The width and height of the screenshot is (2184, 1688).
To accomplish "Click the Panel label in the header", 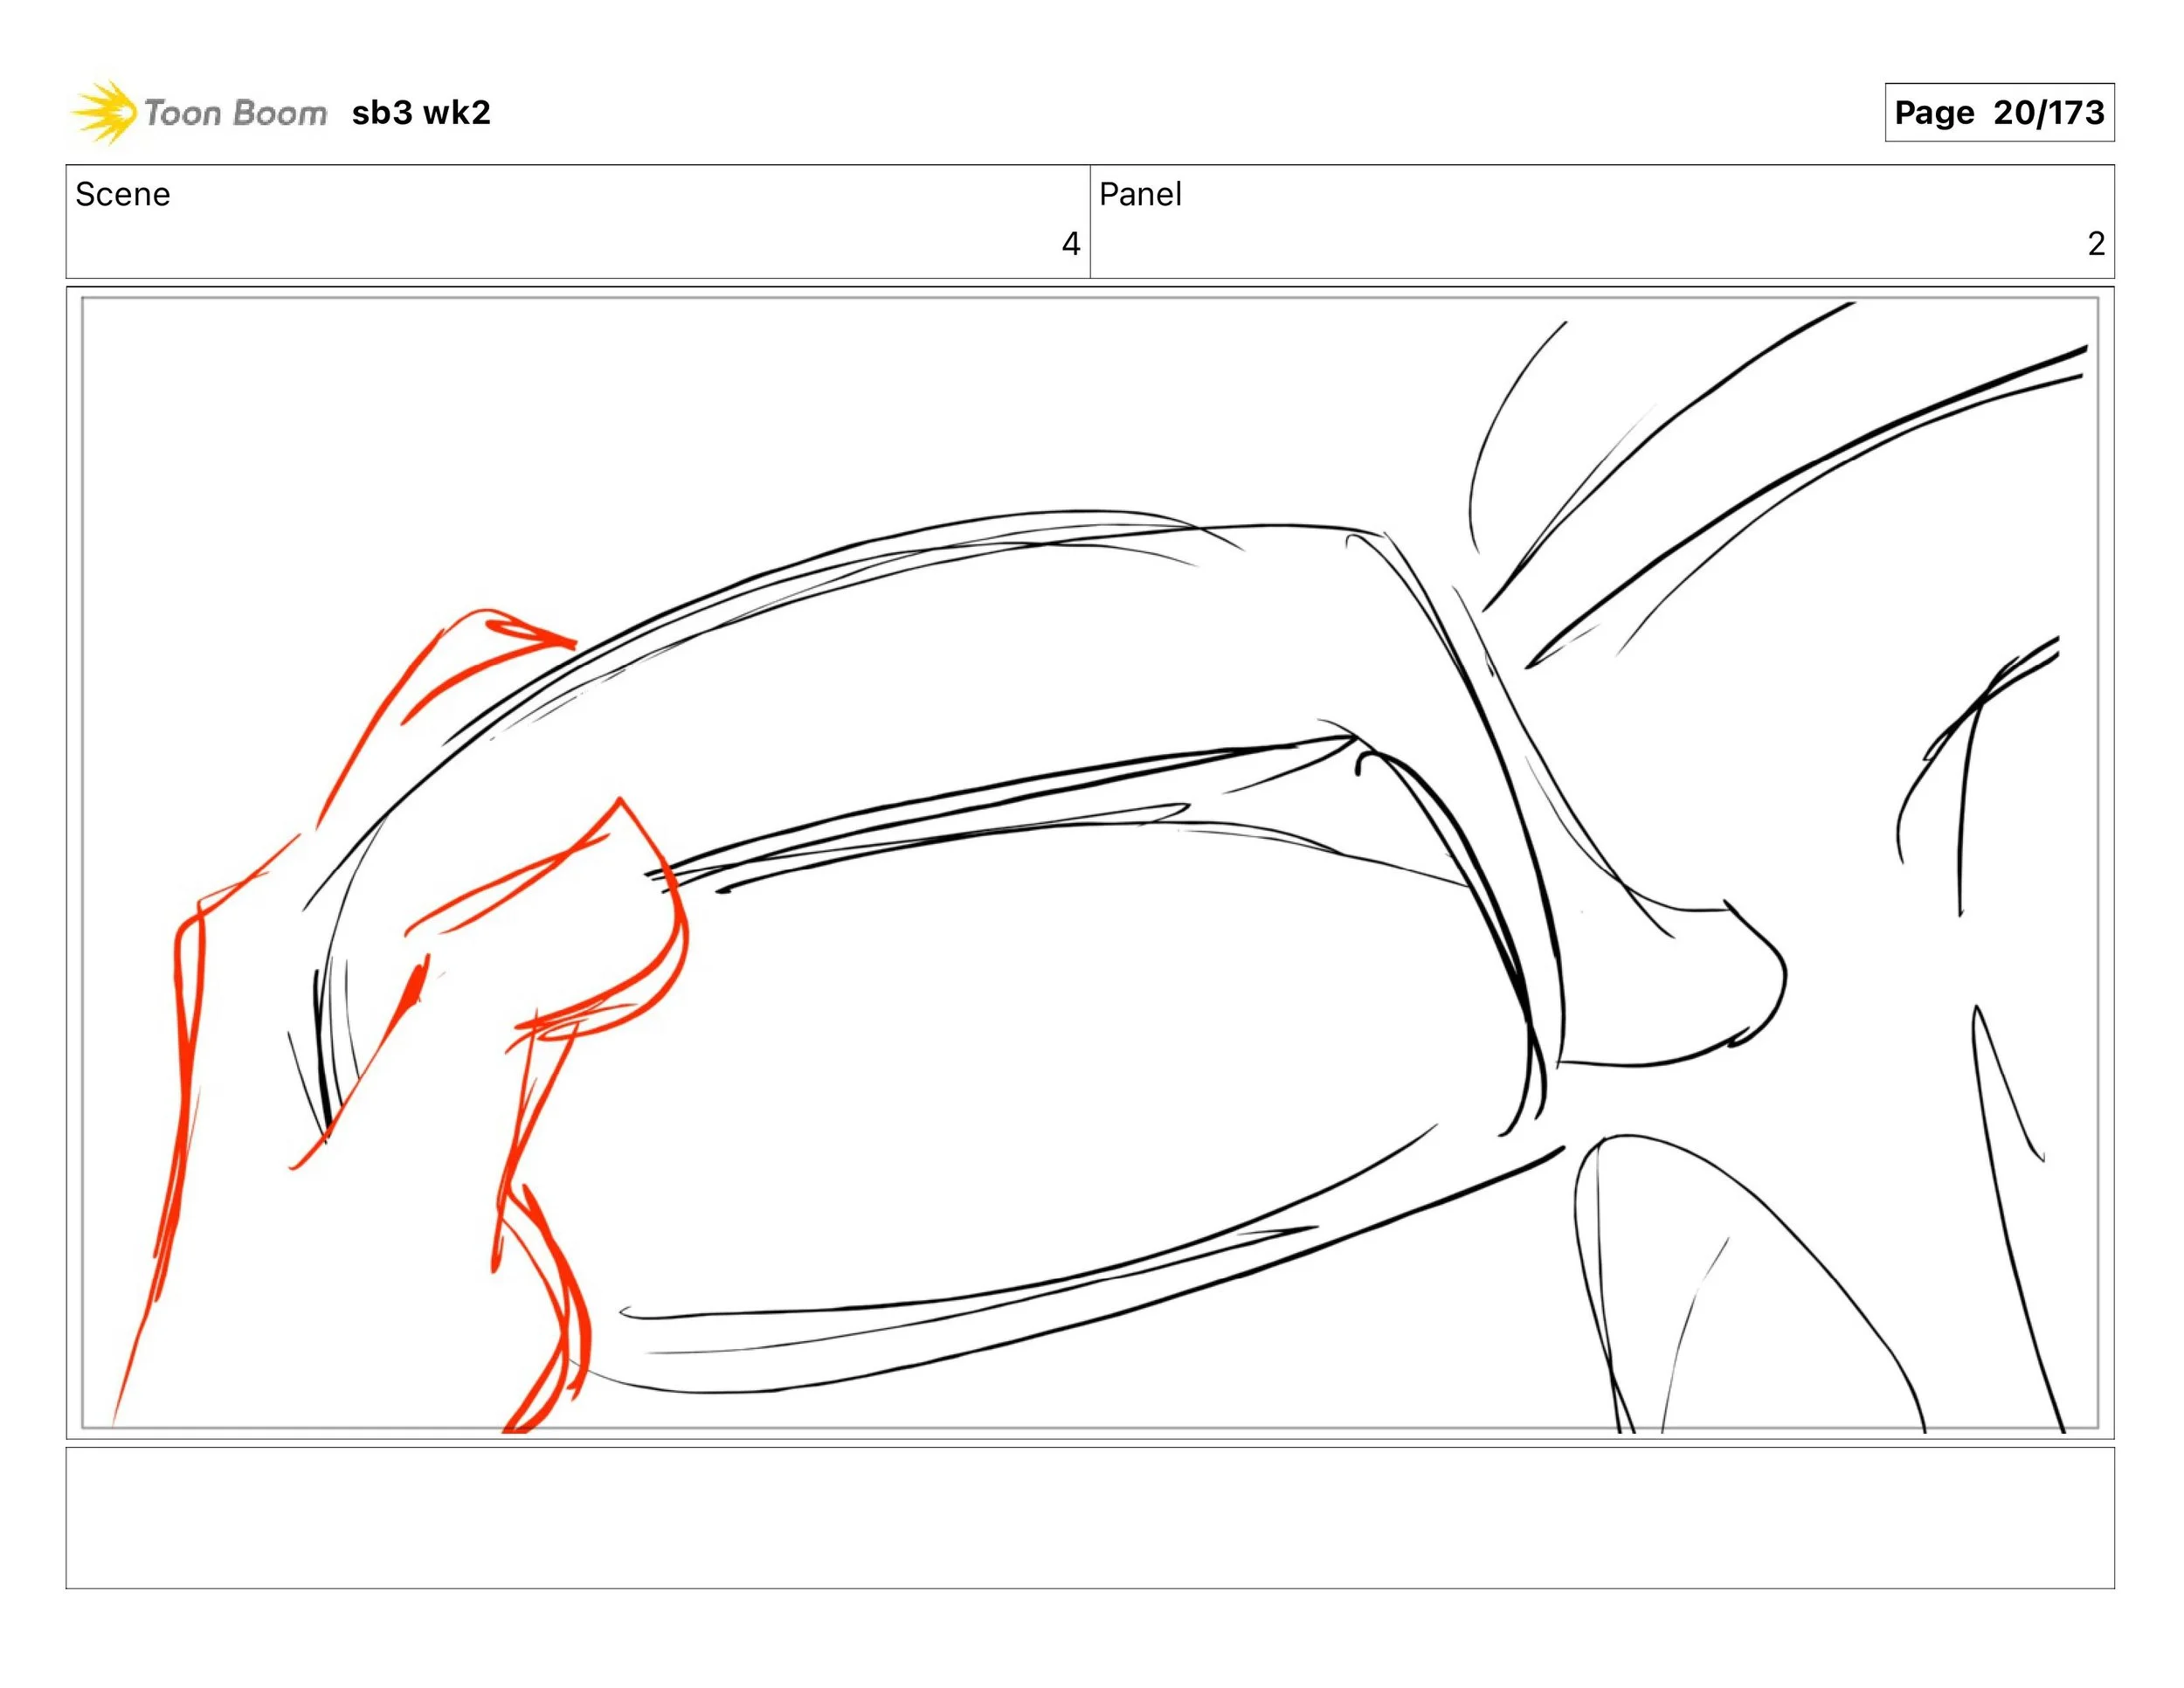I will pyautogui.click(x=1140, y=194).
